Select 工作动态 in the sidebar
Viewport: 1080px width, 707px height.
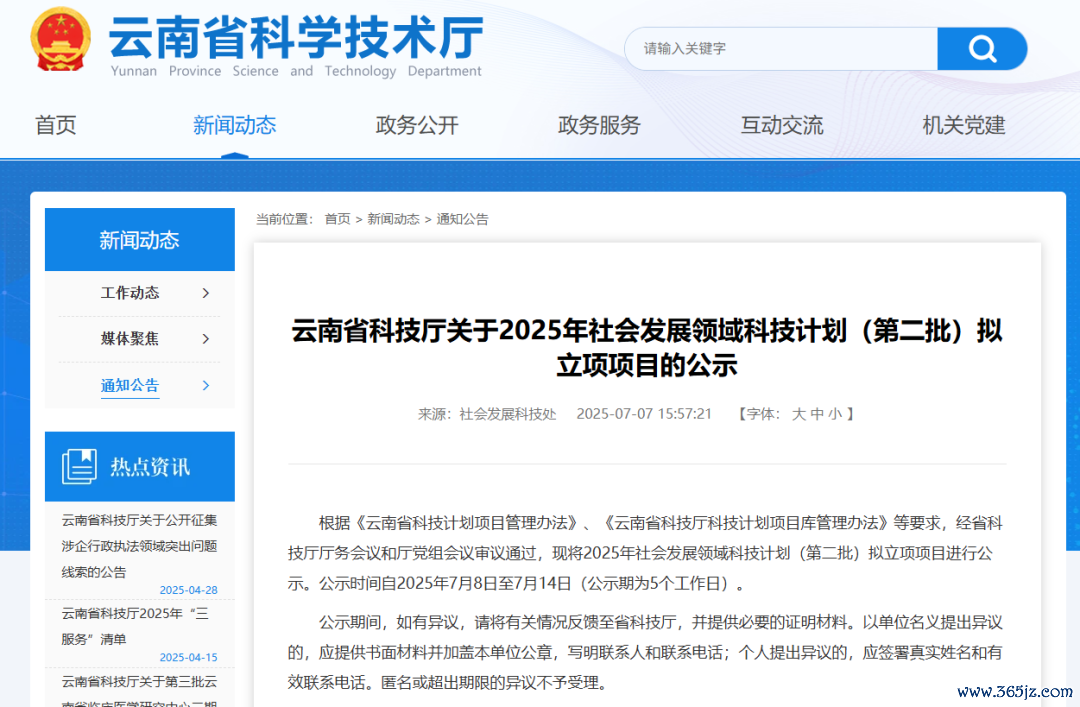tap(129, 293)
